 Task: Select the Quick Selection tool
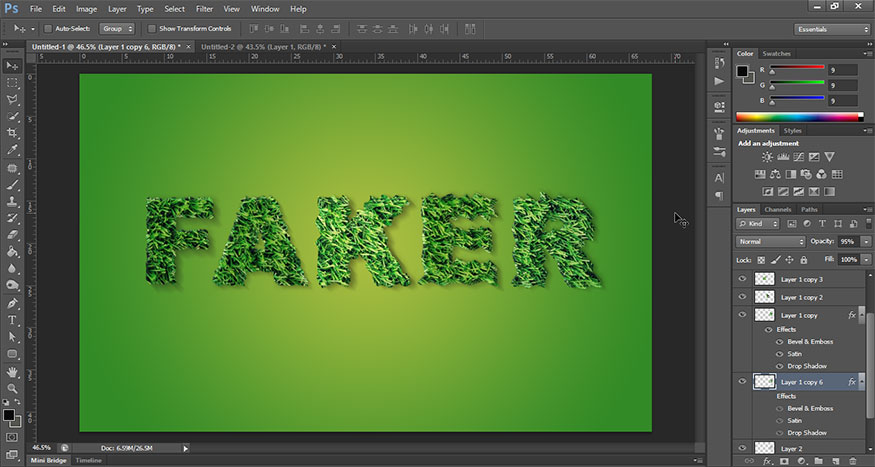[x=12, y=117]
